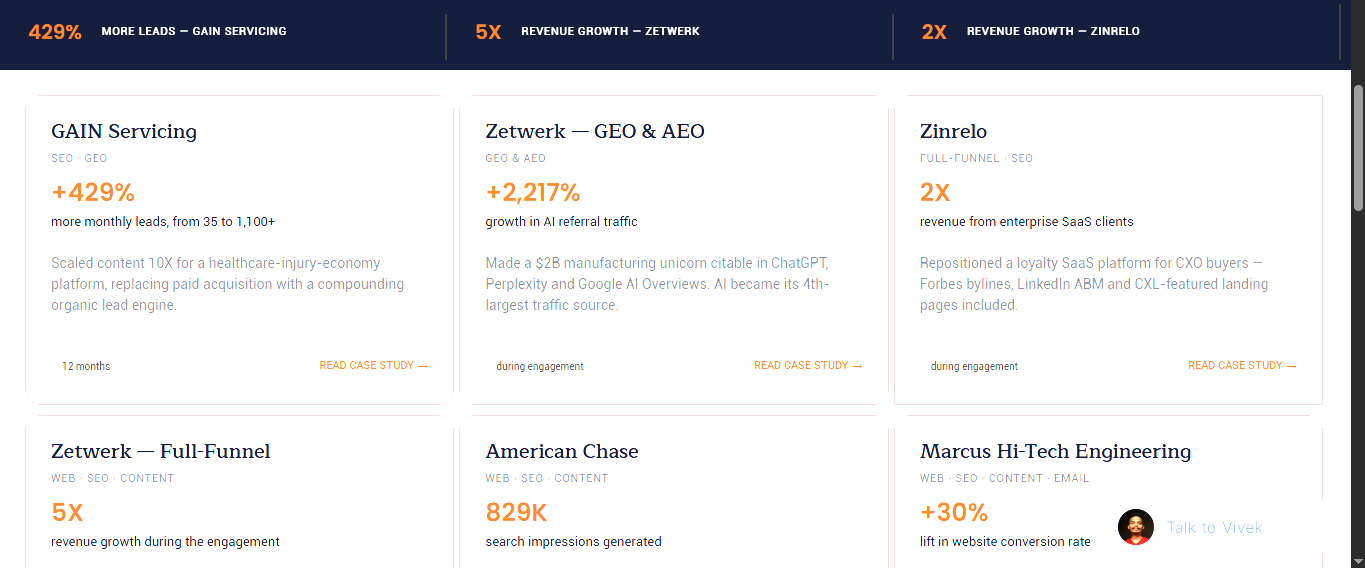Click 429% More Leads GAIN Servicing ticker item

coord(158,32)
